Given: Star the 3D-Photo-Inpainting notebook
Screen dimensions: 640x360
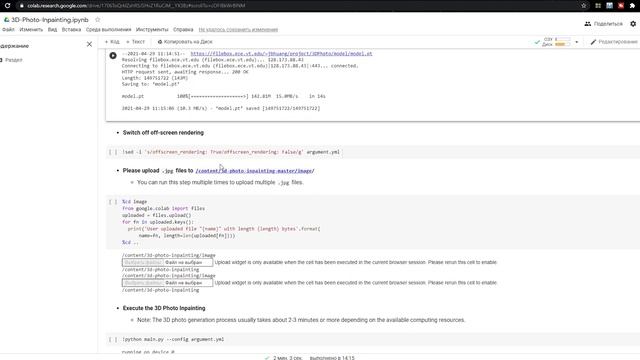Looking at the screenshot, I should pyautogui.click(x=98, y=20).
